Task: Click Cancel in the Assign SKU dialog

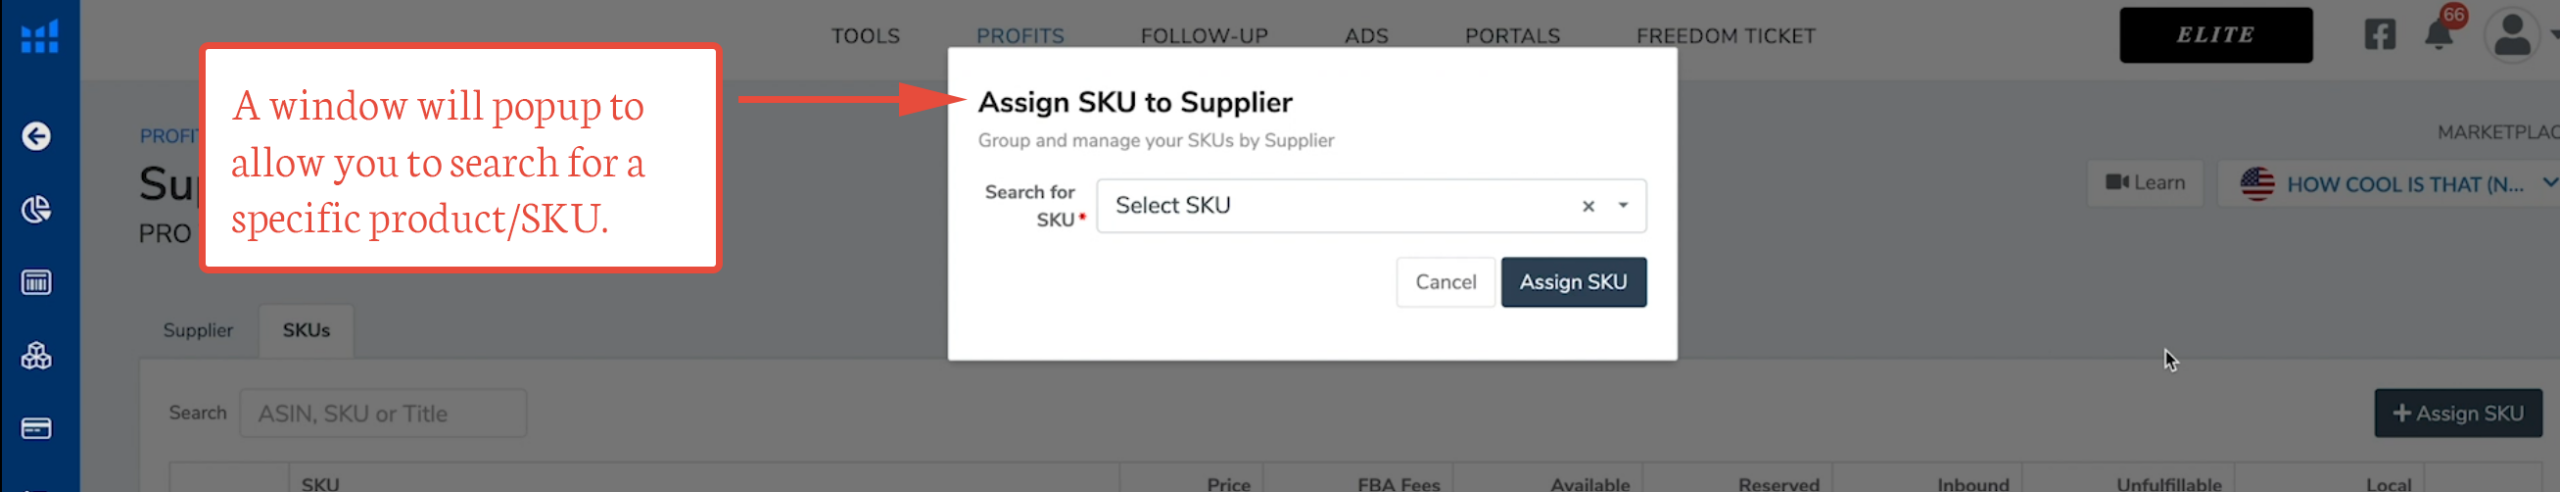Action: point(1445,282)
